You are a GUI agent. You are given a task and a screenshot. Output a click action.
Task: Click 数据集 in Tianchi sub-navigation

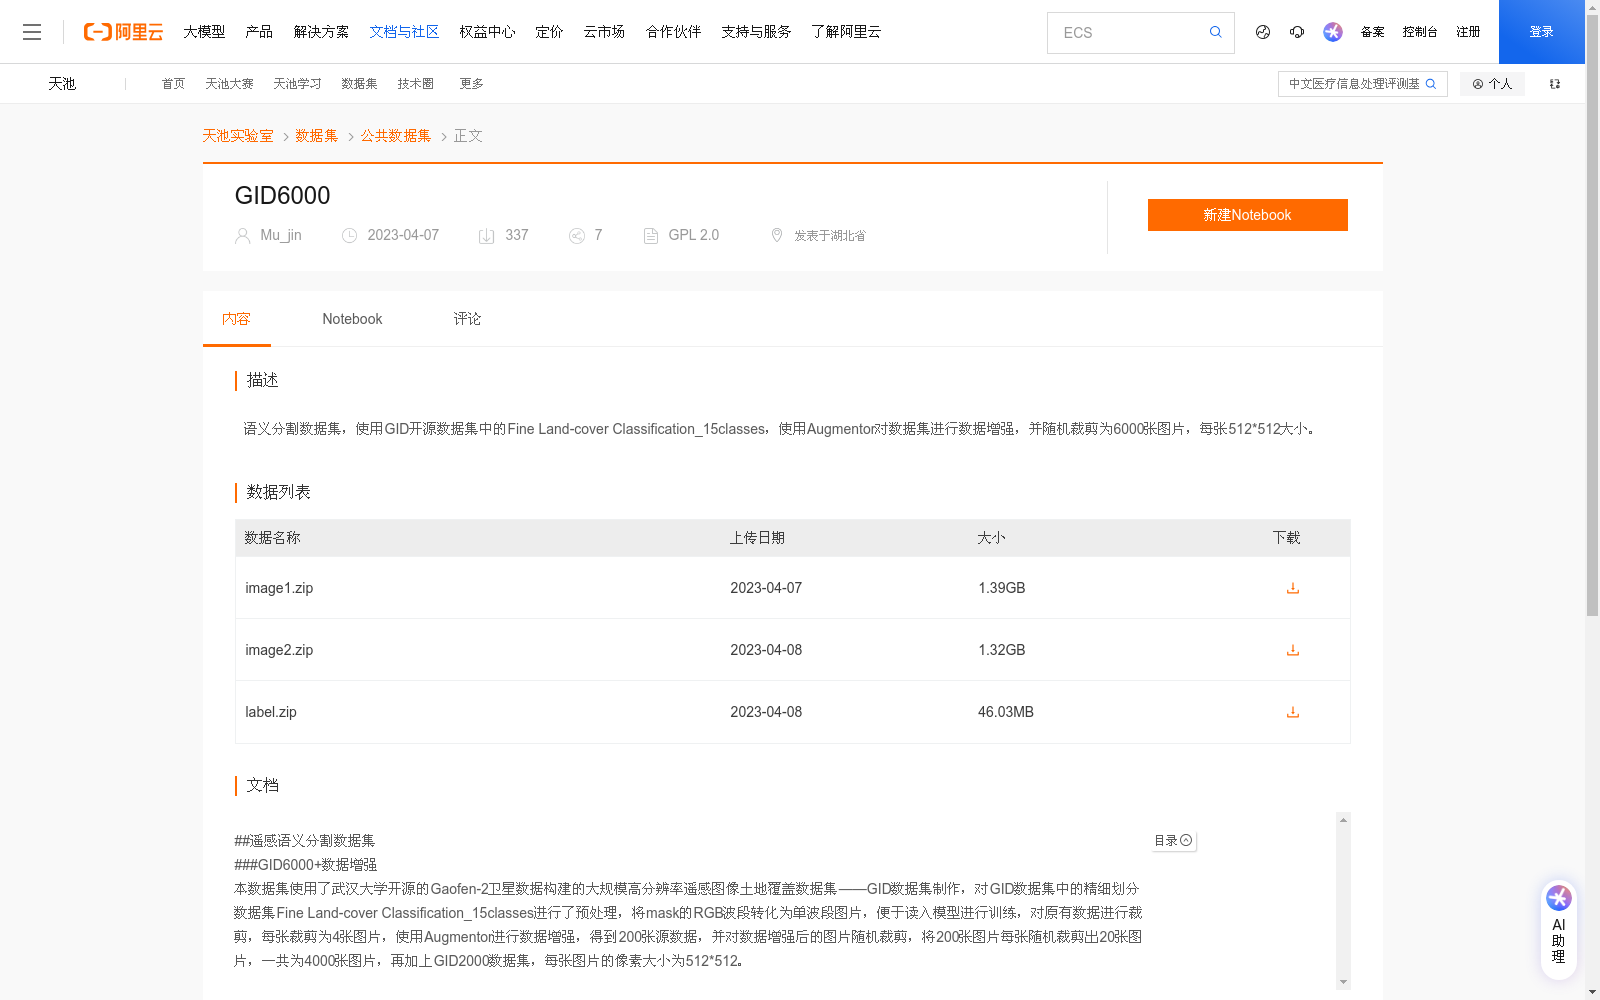pos(359,84)
